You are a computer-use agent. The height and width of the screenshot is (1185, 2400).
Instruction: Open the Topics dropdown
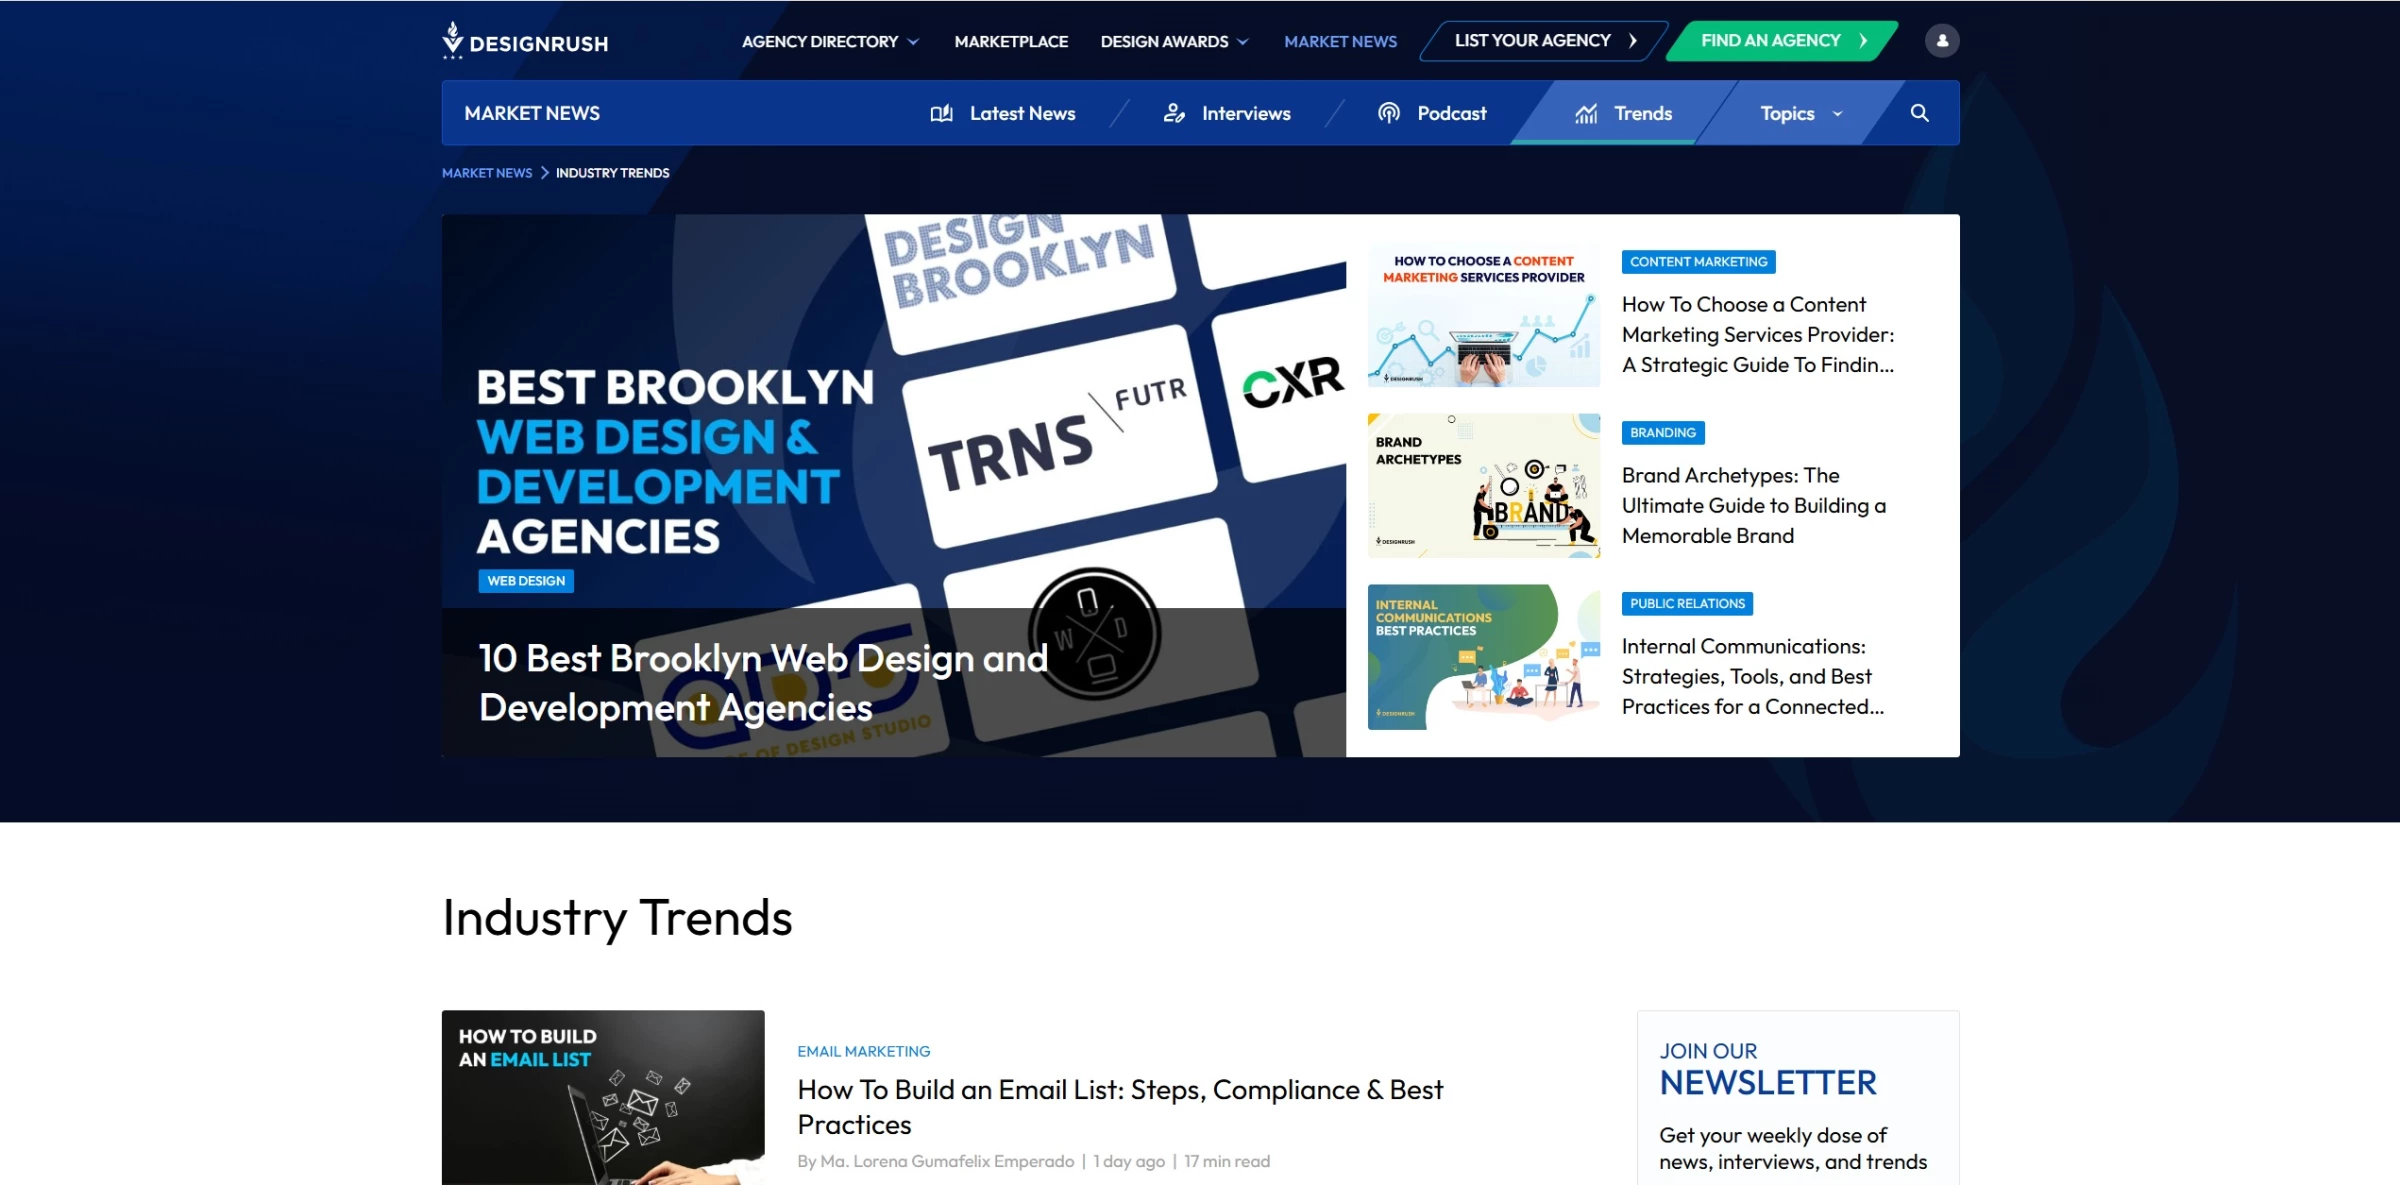pos(1801,114)
